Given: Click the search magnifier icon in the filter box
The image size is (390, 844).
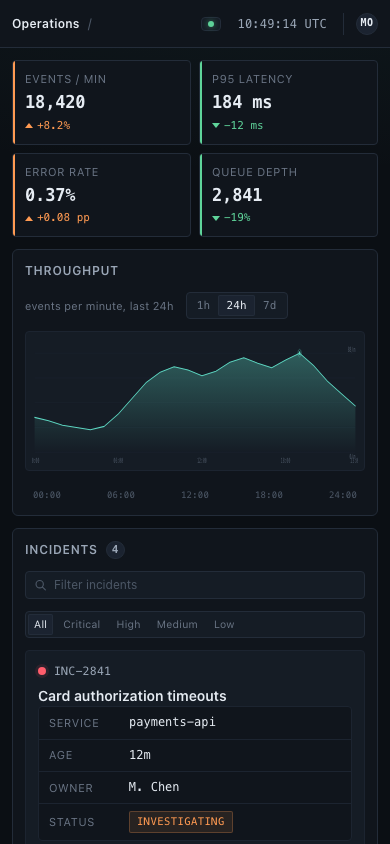Looking at the screenshot, I should tap(40, 585).
